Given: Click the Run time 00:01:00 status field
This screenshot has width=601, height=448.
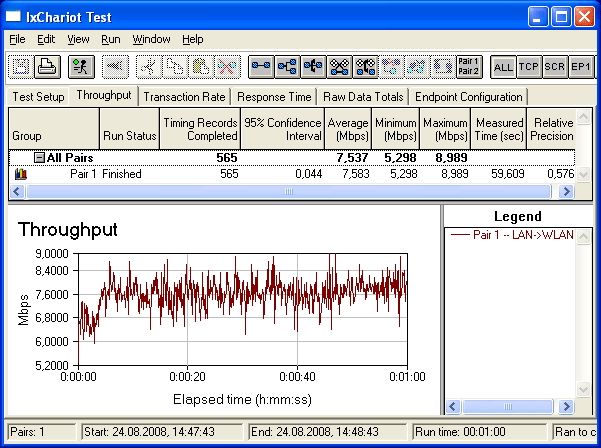Looking at the screenshot, I should (x=480, y=432).
